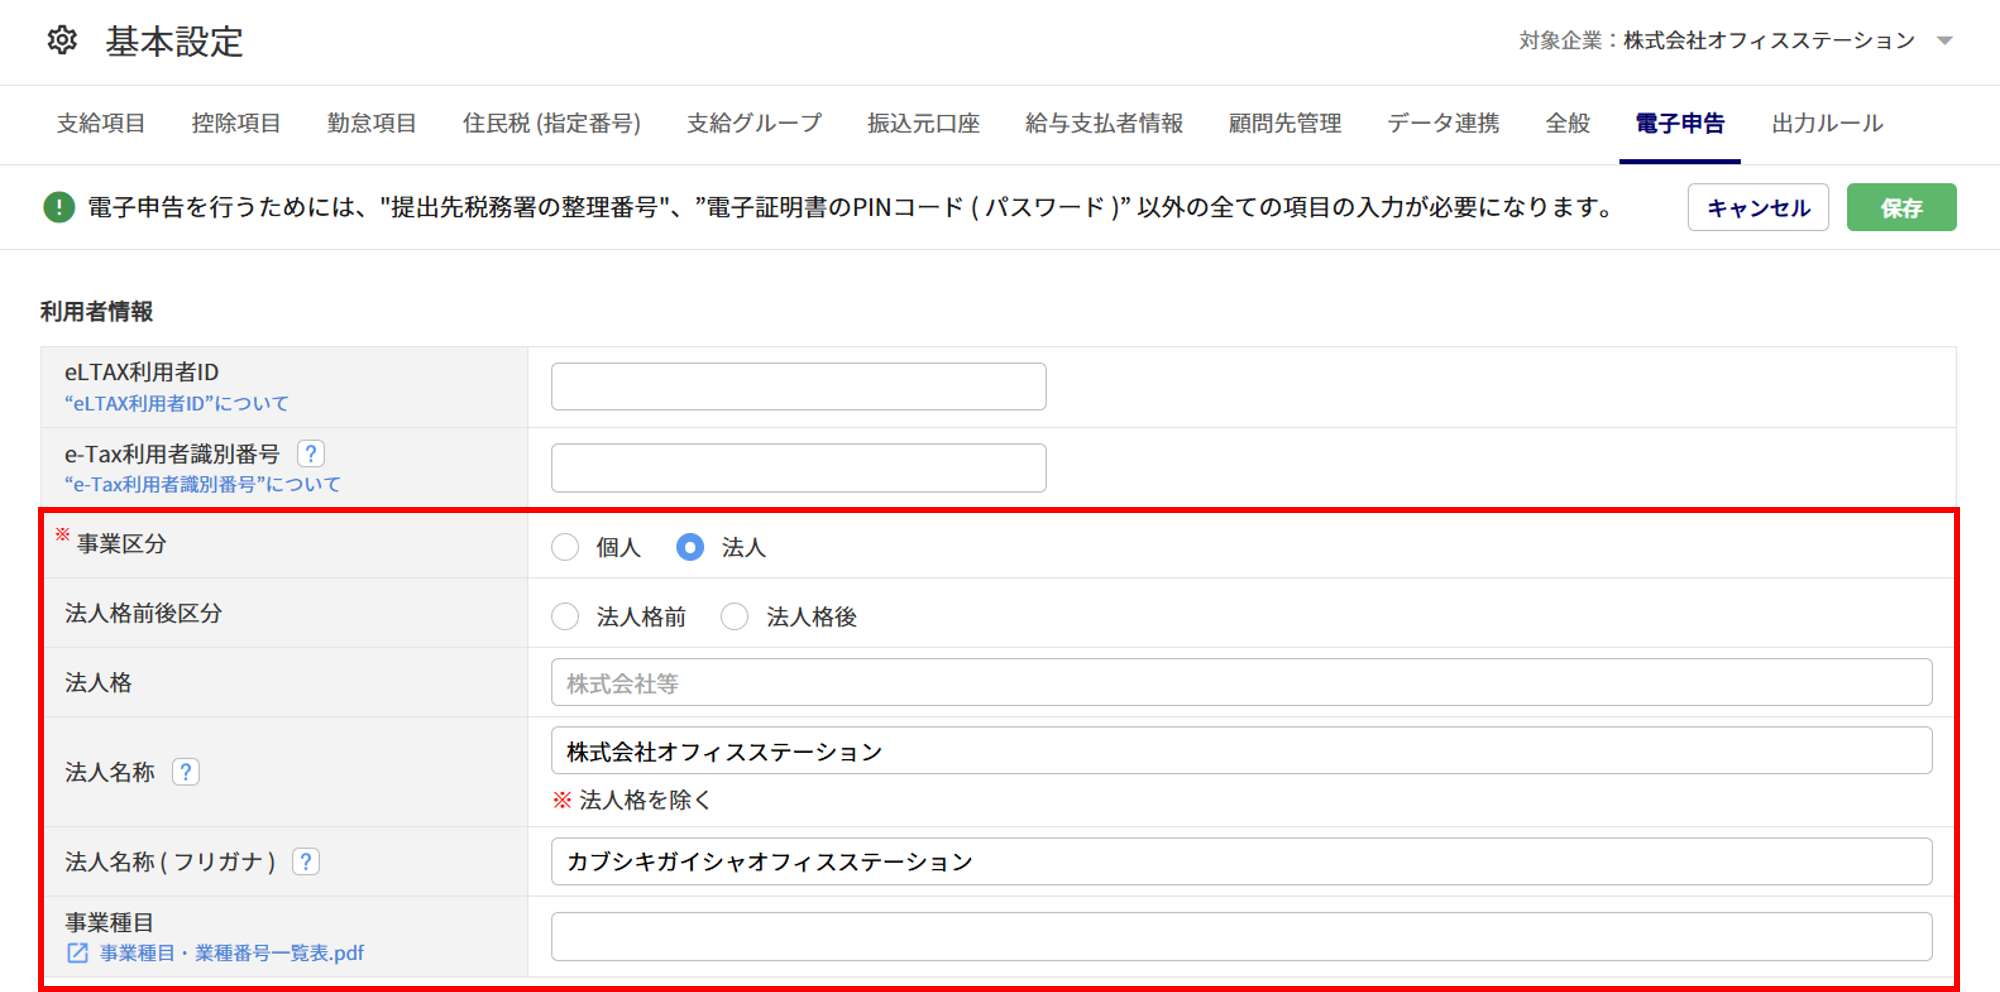The height and width of the screenshot is (992, 2000).
Task: Click the 法人格 input with 株式会社等 placeholder
Action: tap(1241, 682)
